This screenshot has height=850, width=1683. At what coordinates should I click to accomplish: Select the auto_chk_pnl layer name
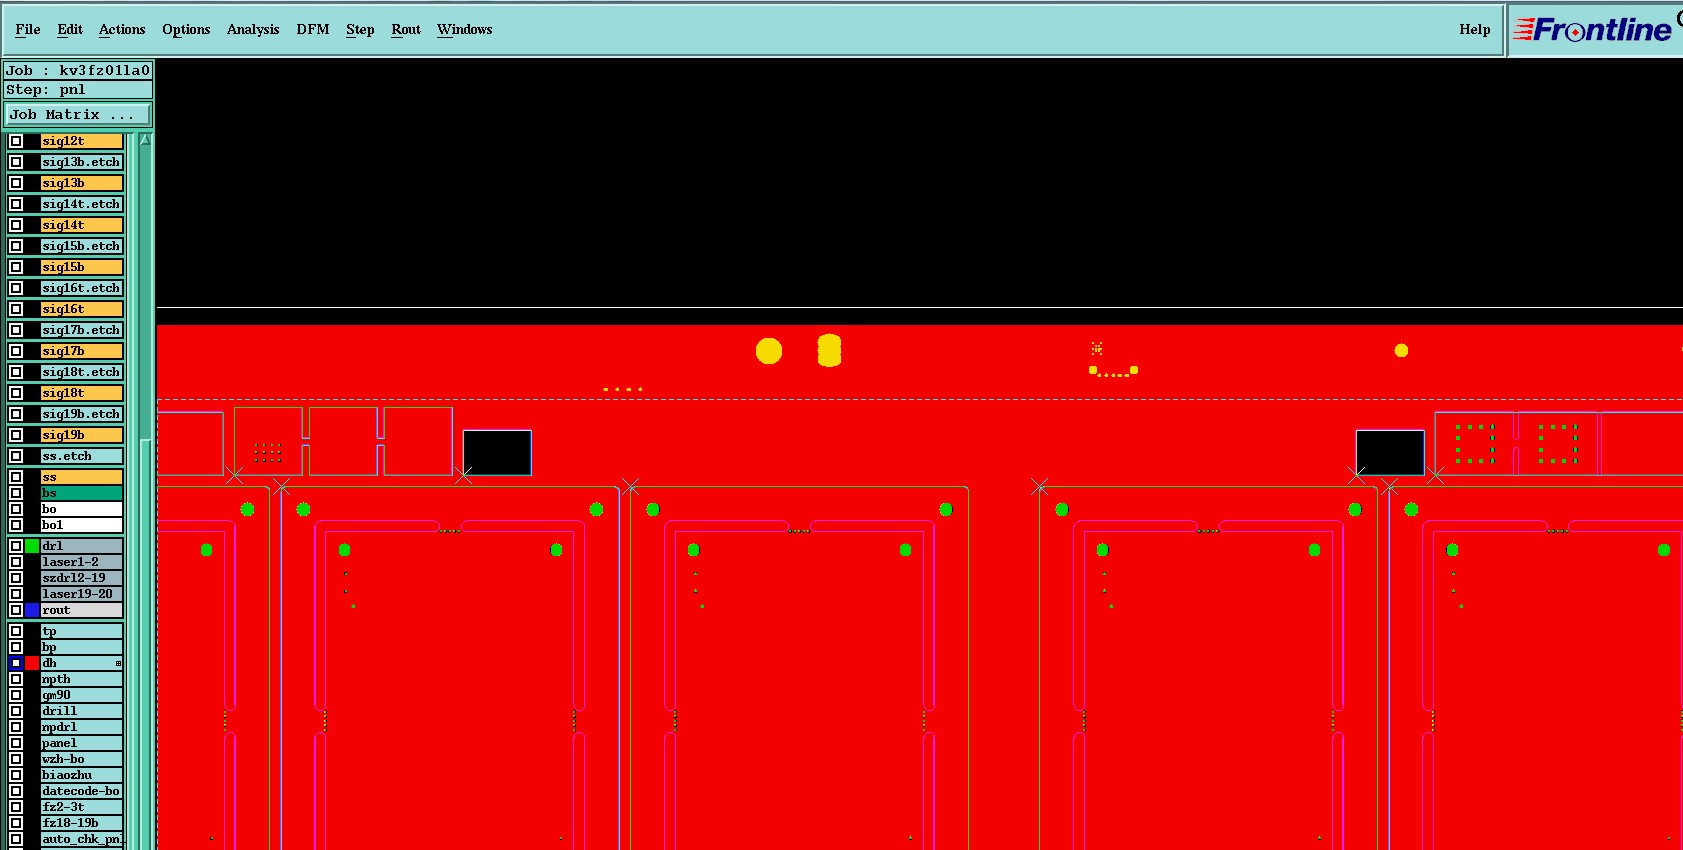tap(82, 839)
